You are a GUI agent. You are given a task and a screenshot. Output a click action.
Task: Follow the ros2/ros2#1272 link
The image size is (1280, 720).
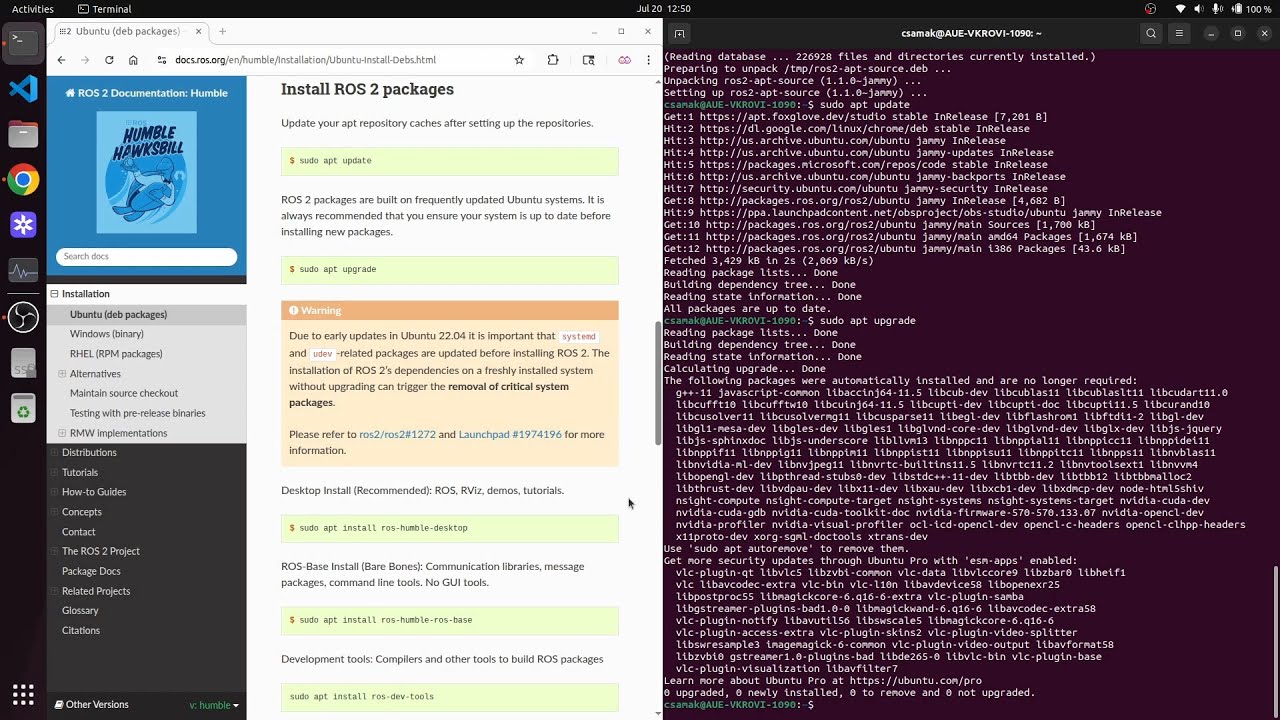click(397, 435)
